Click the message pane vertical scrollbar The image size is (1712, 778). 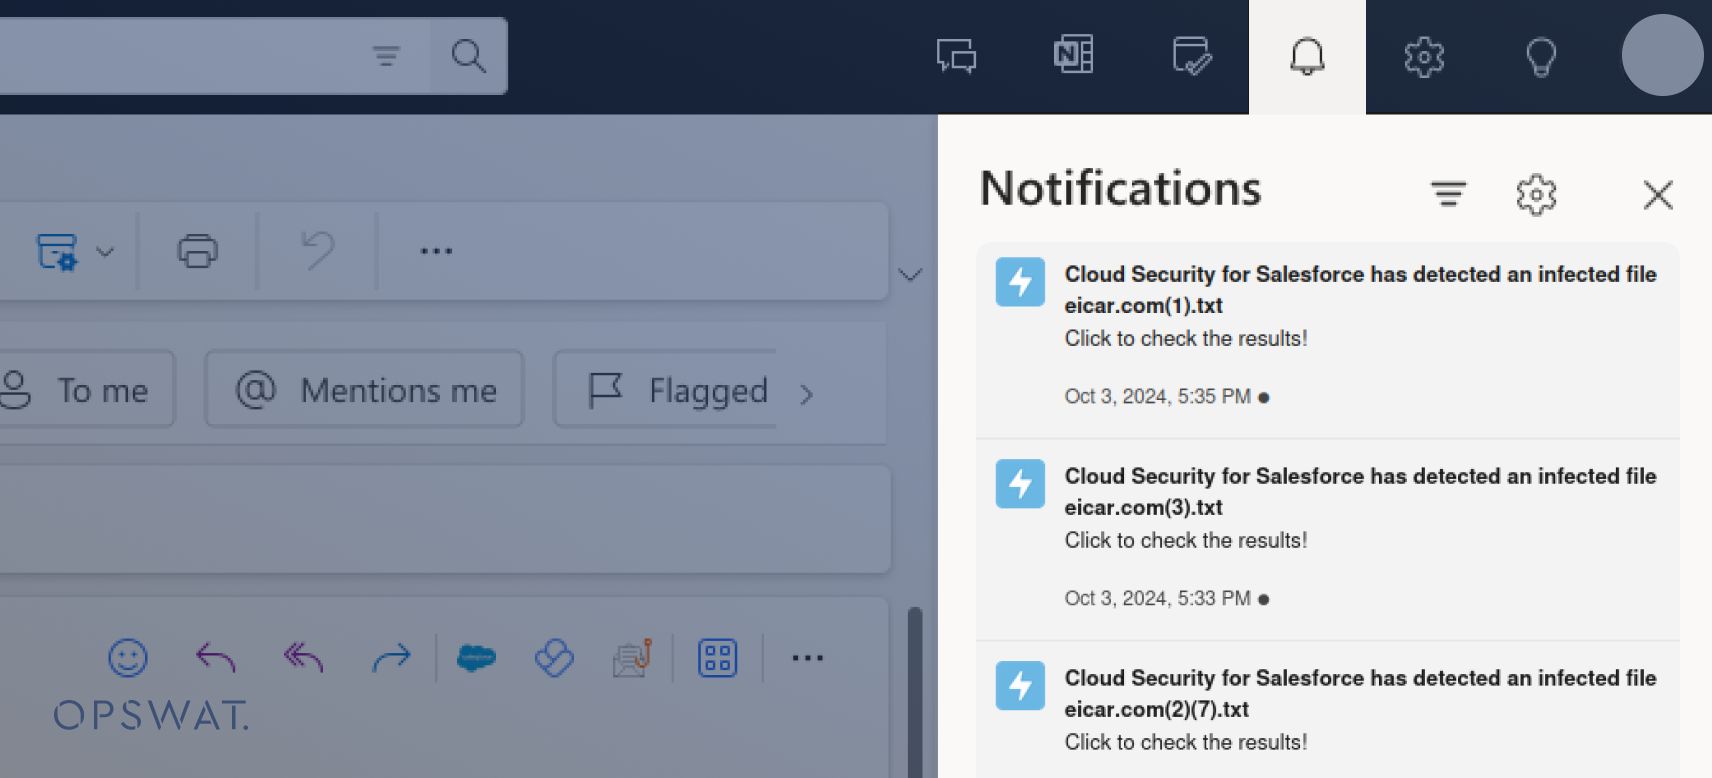coord(915,692)
